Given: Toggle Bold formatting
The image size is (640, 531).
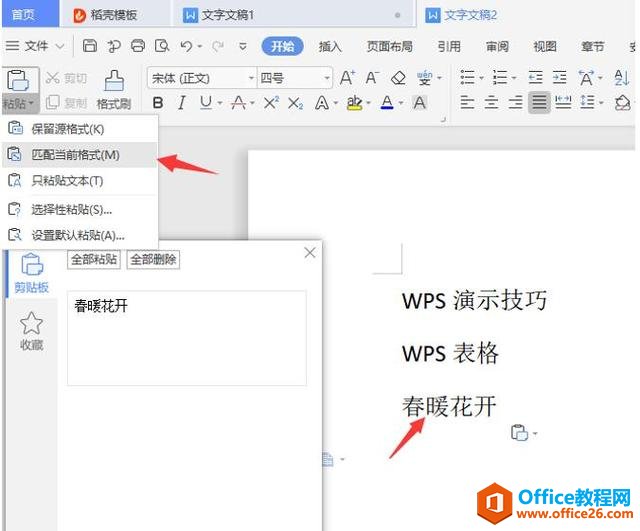Looking at the screenshot, I should 158,103.
